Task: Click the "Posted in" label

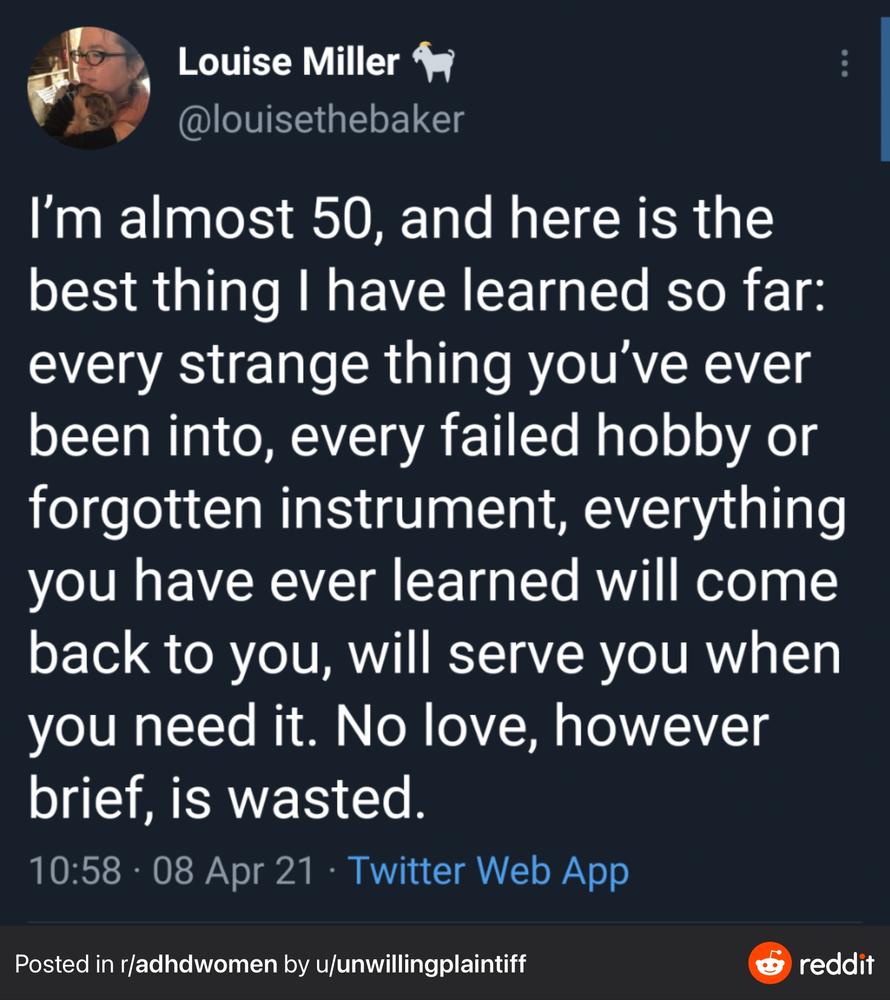Action: (x=64, y=964)
